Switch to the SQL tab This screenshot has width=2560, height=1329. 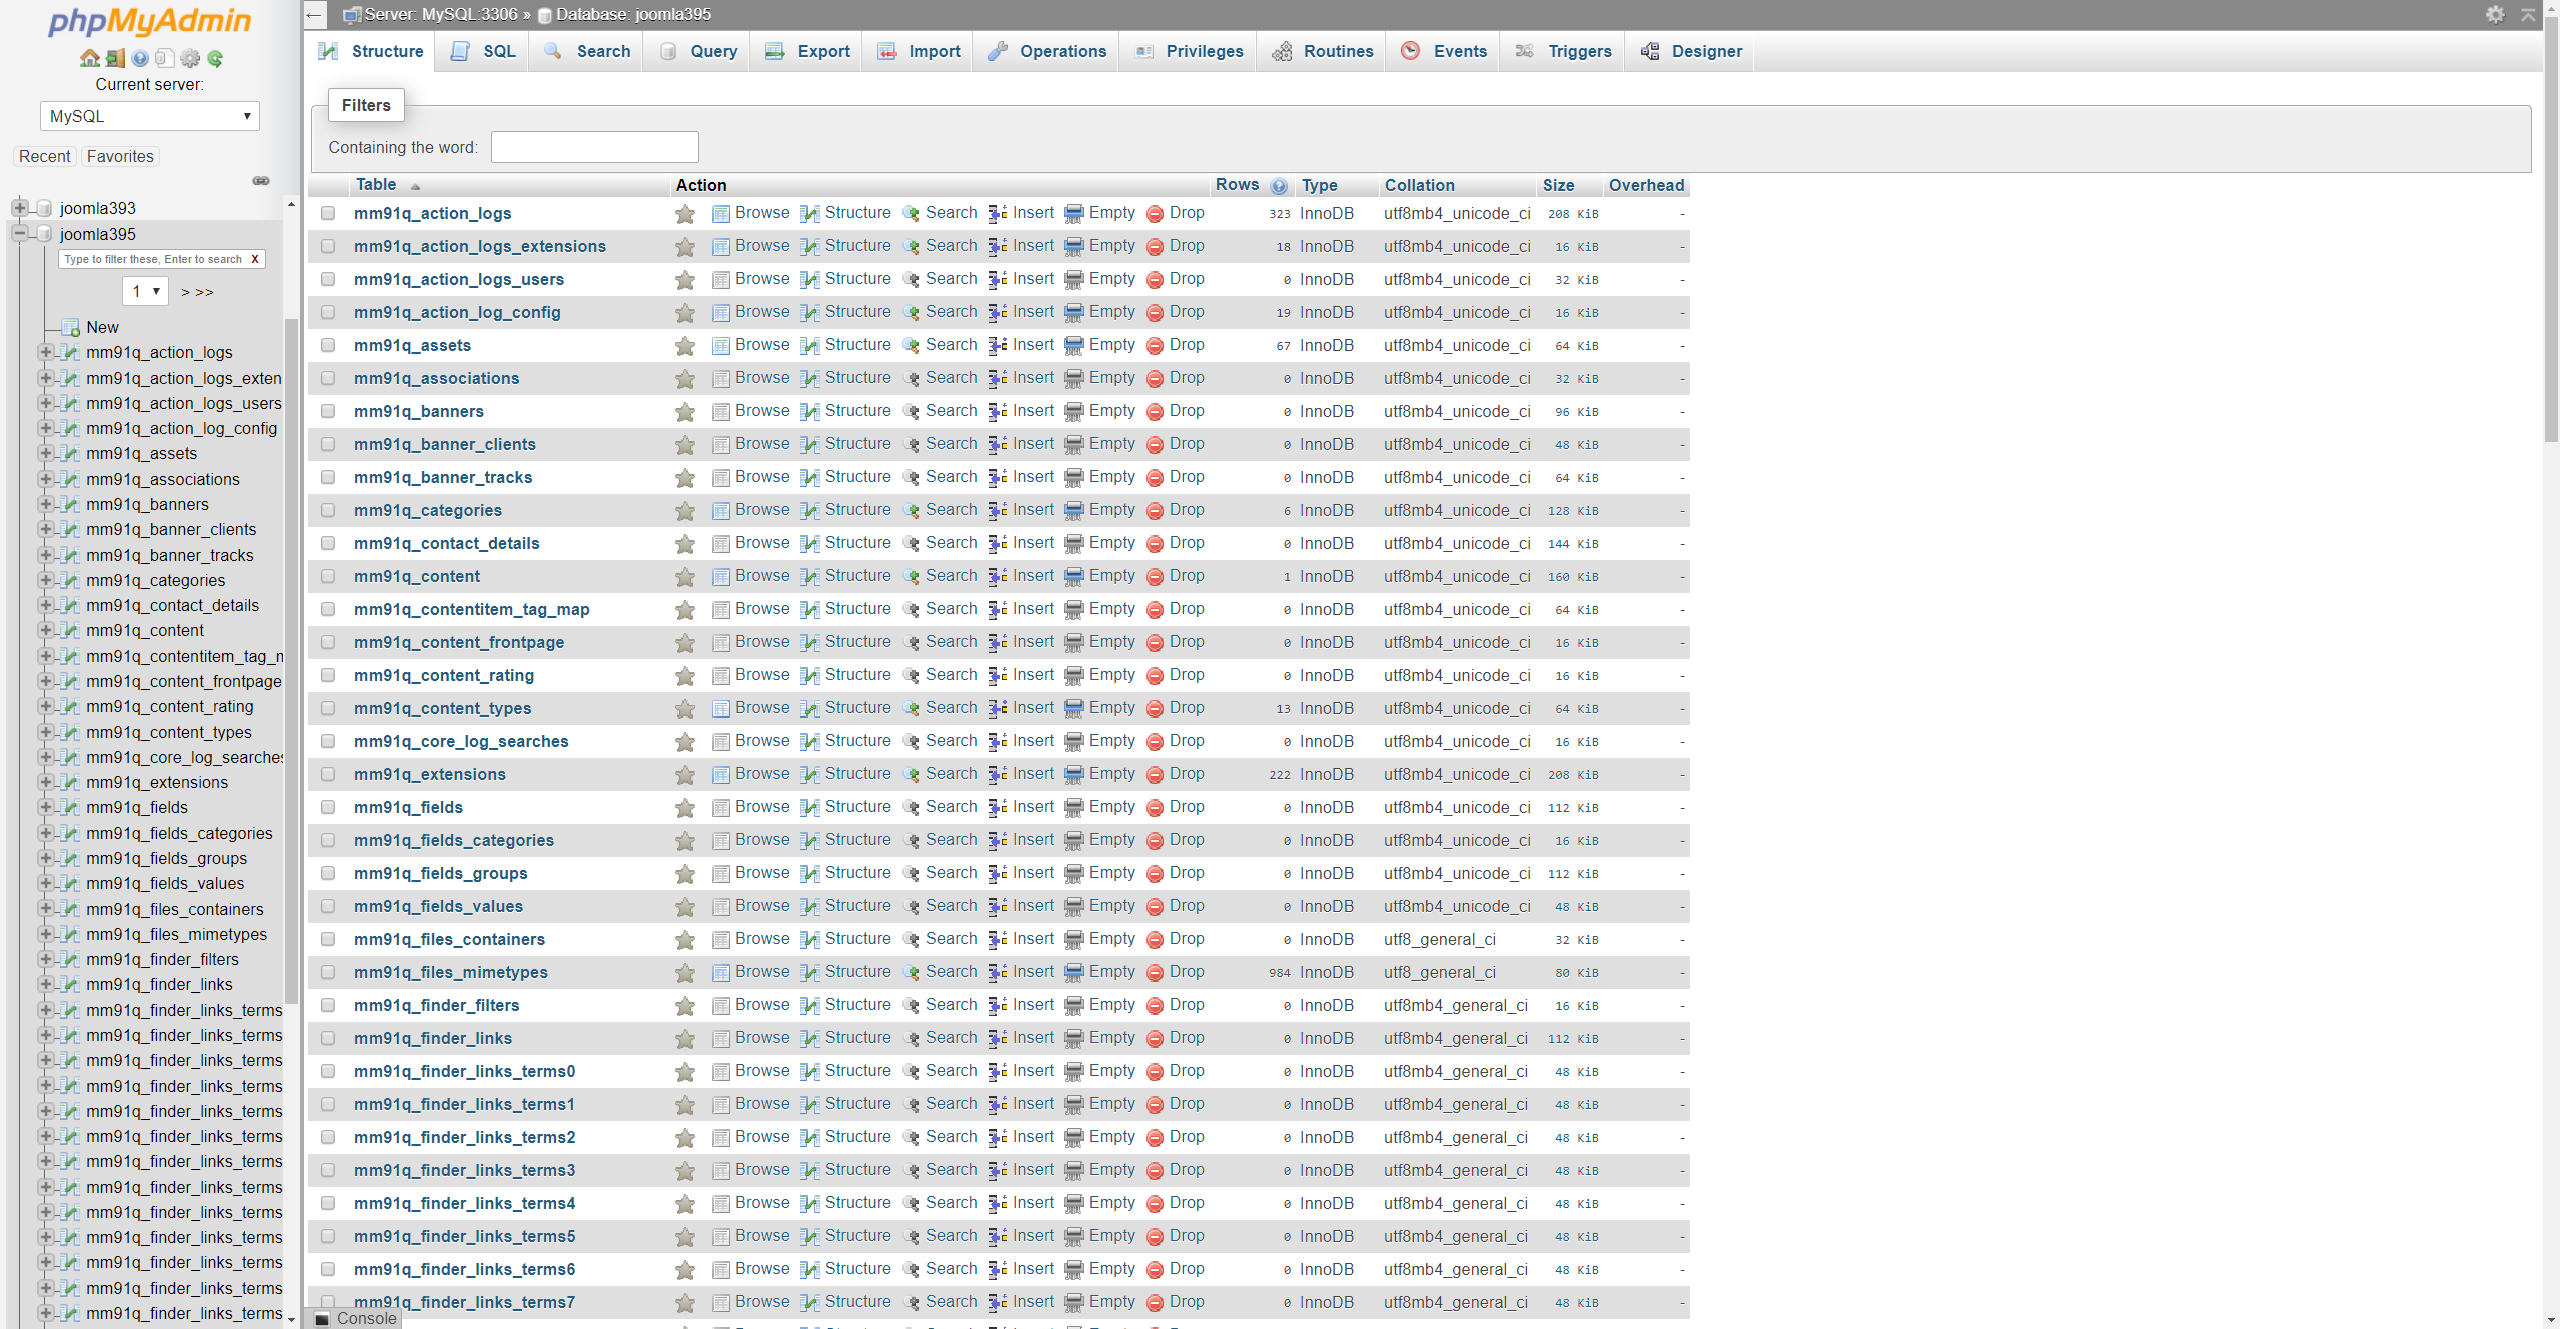(x=485, y=51)
